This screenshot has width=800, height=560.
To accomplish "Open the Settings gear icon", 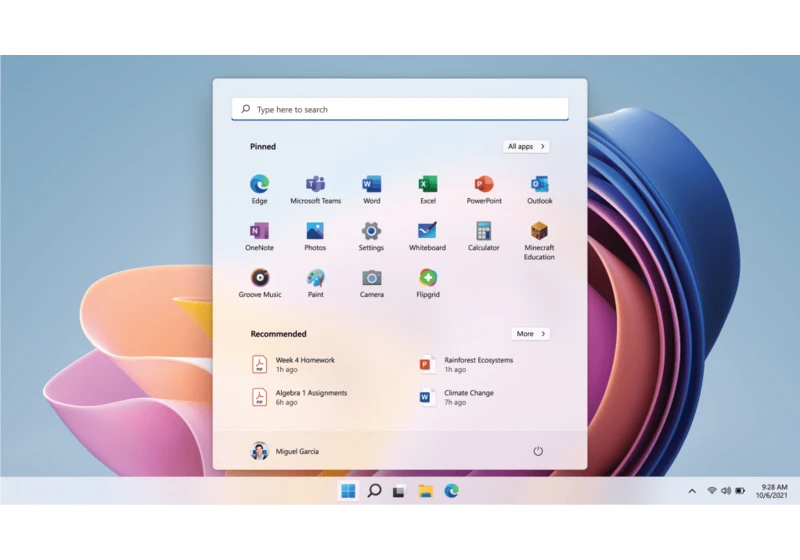I will 371,231.
